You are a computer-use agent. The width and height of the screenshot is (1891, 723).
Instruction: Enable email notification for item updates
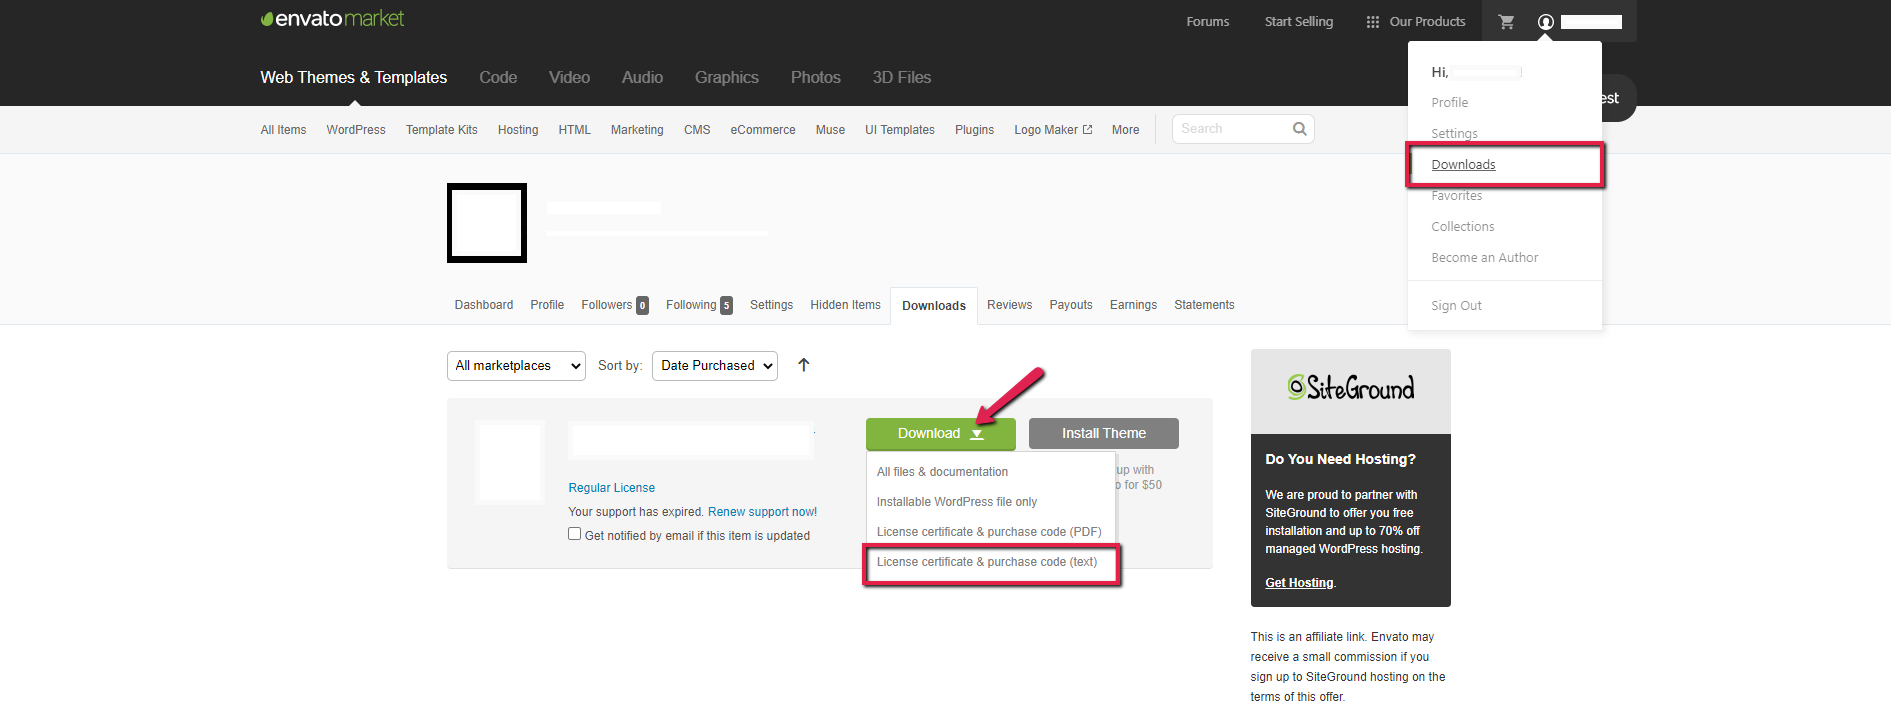coord(575,534)
